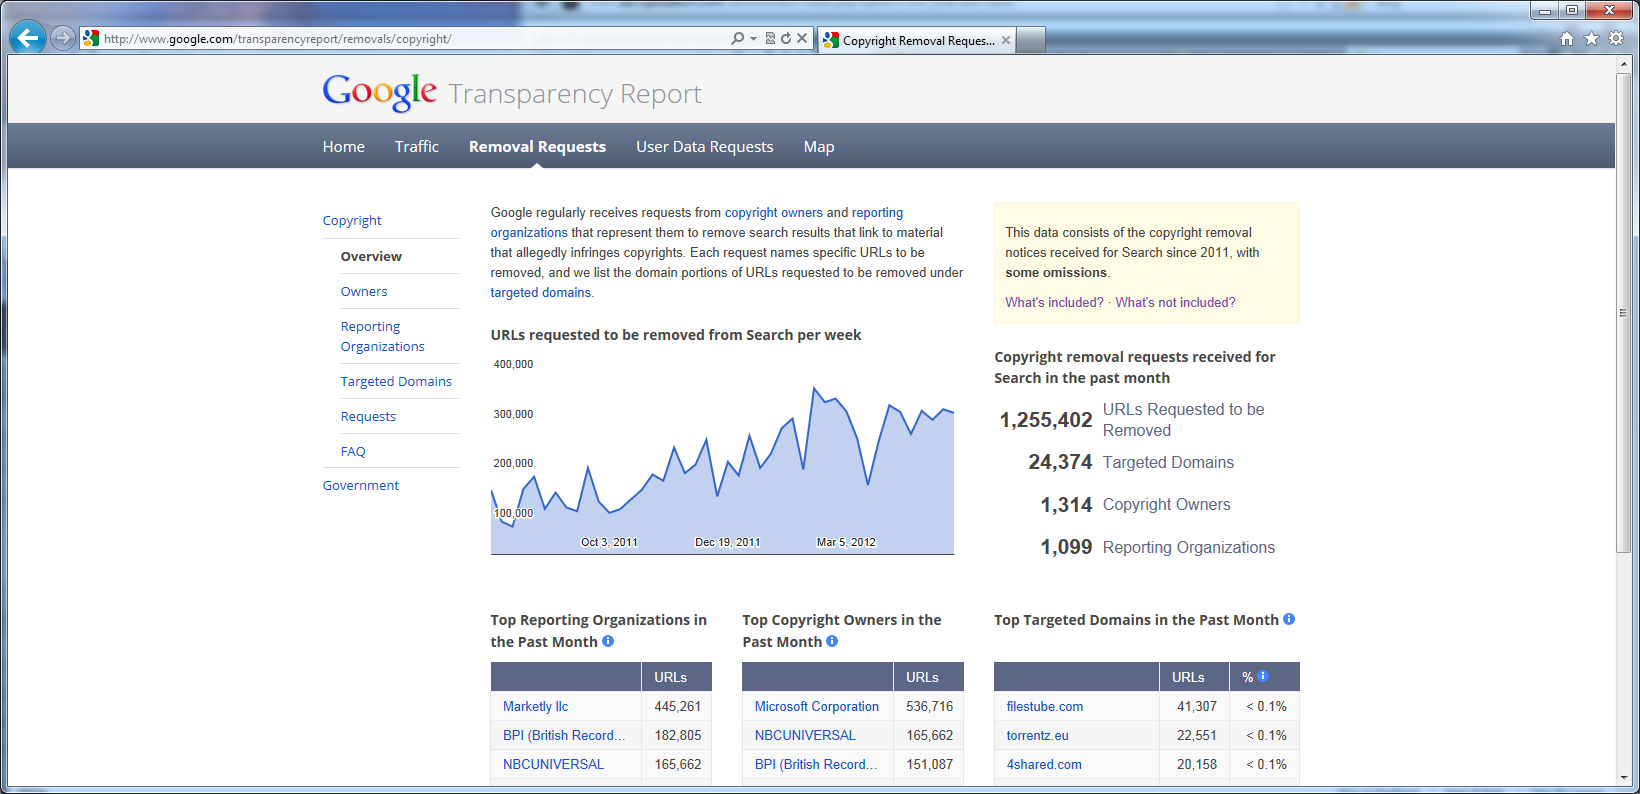The width and height of the screenshot is (1640, 794).
Task: Open a new blank tab
Action: coord(1031,40)
